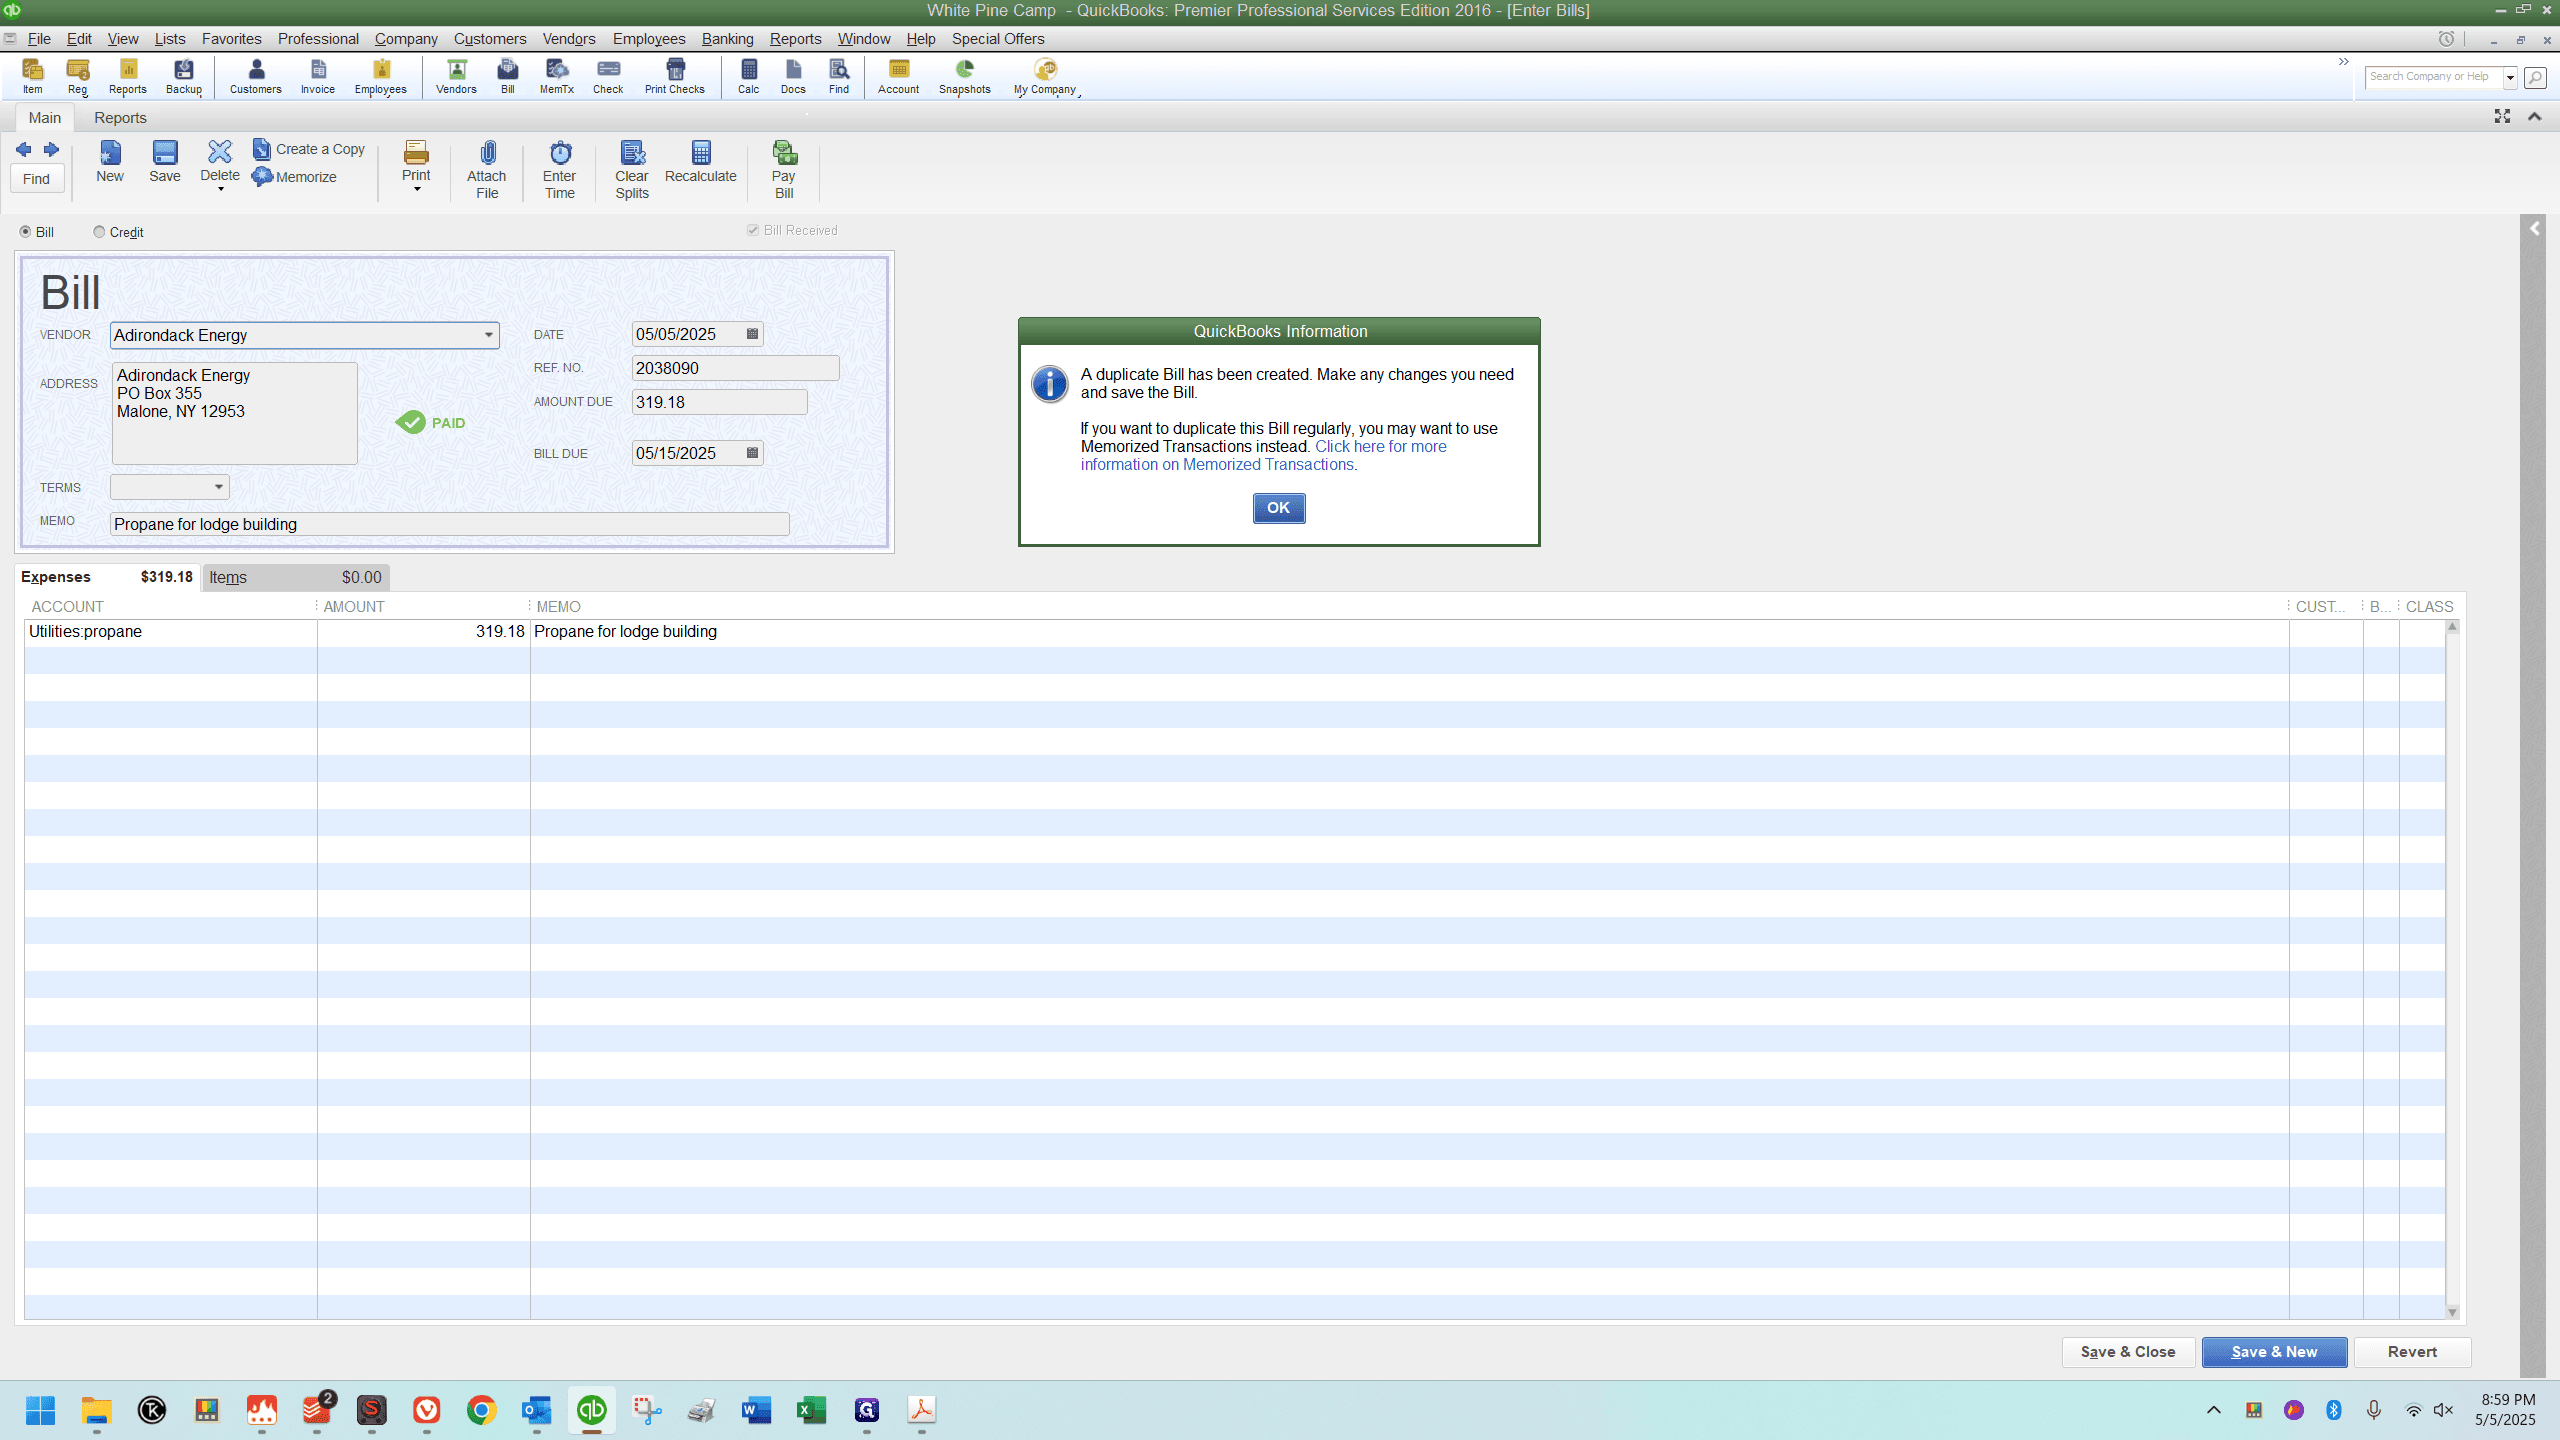Toggle the Bill Received checkbox
The height and width of the screenshot is (1440, 2560).
(753, 230)
